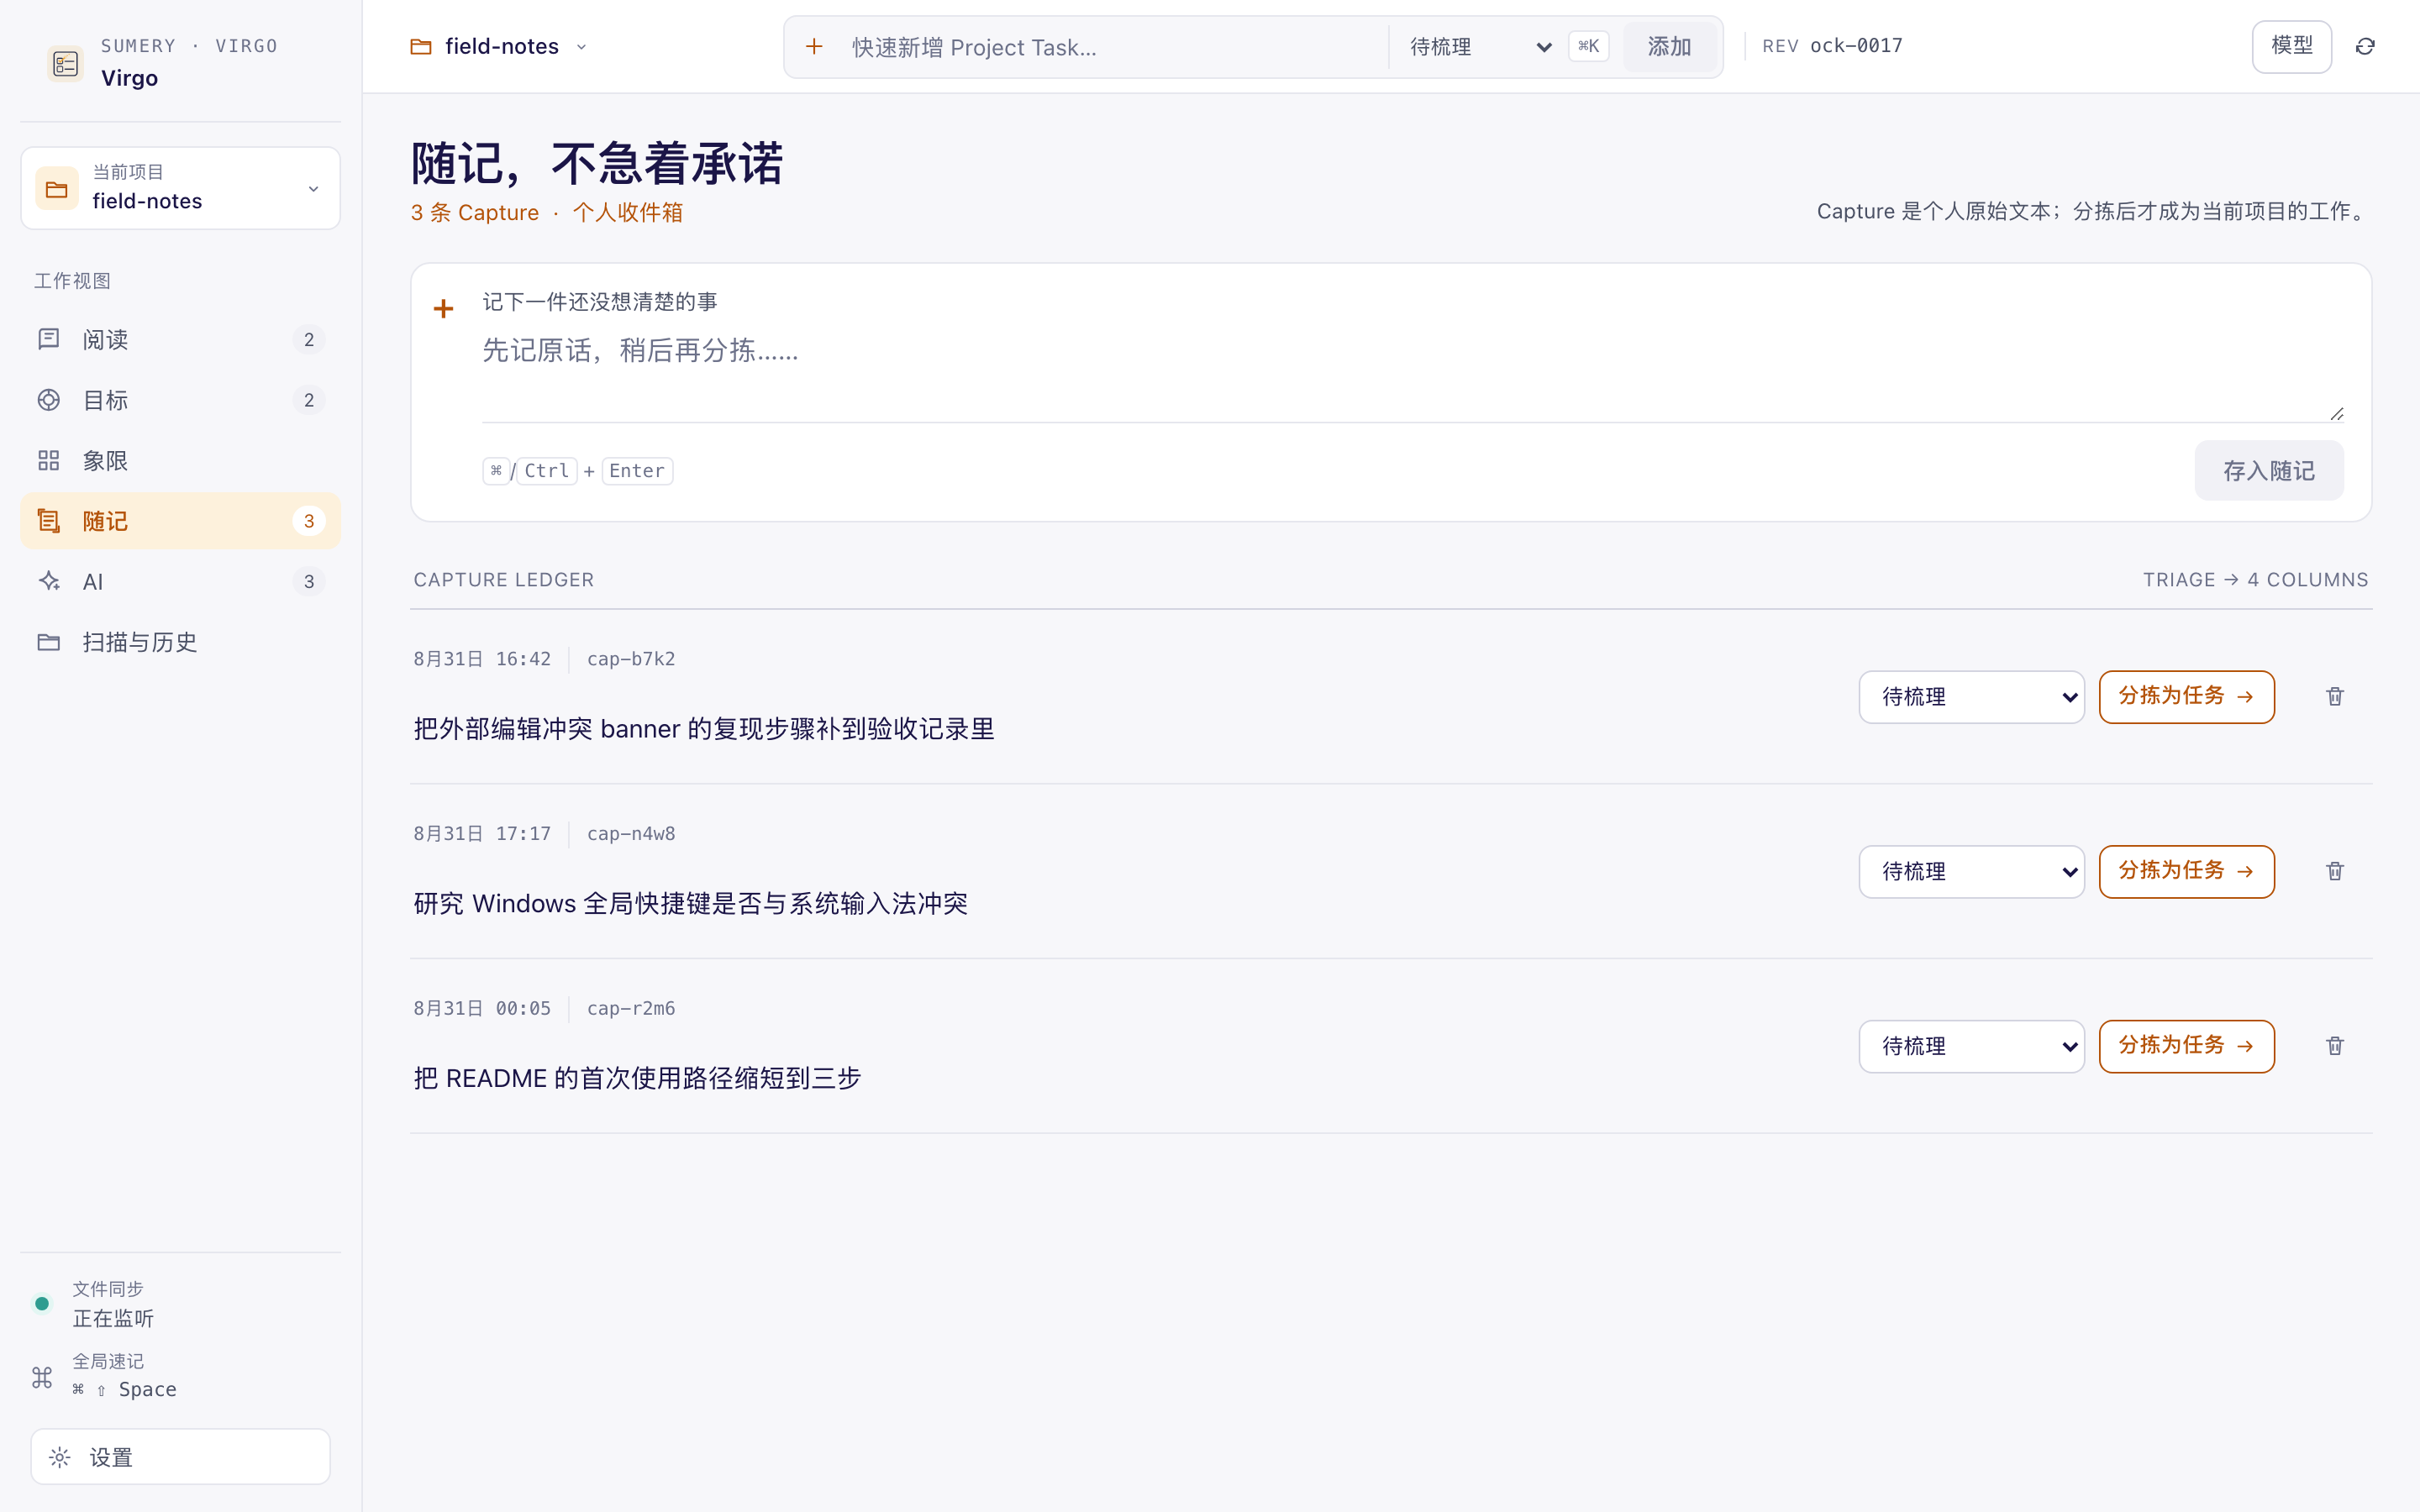Click the textarea resize handle

coord(2336,414)
